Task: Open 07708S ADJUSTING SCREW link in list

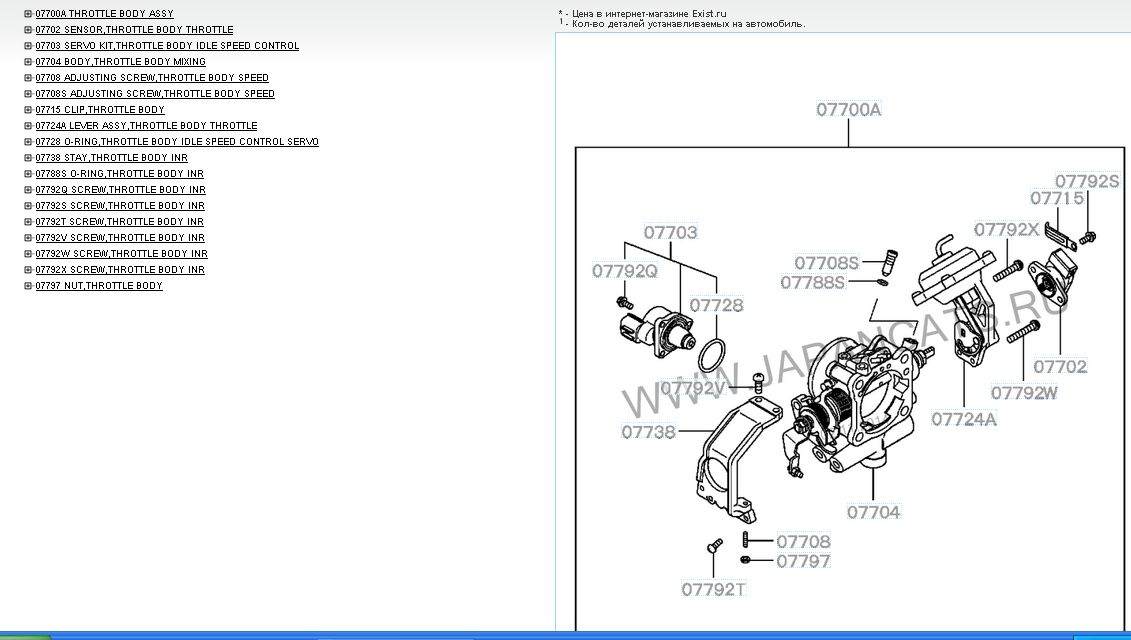Action: coord(154,94)
